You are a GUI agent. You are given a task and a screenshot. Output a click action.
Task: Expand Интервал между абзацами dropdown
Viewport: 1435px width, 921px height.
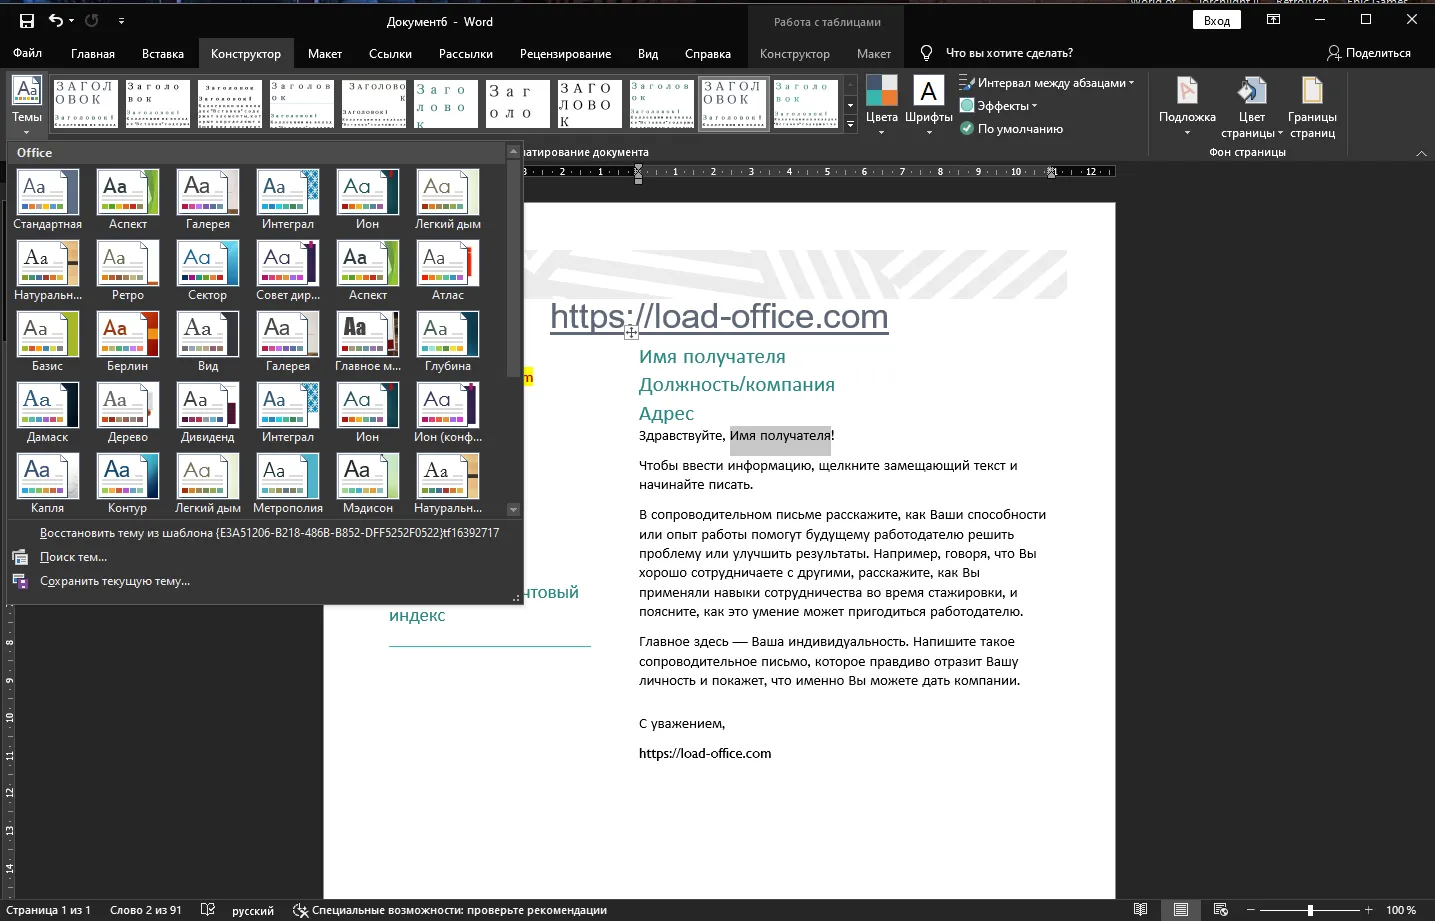[x=1047, y=83]
